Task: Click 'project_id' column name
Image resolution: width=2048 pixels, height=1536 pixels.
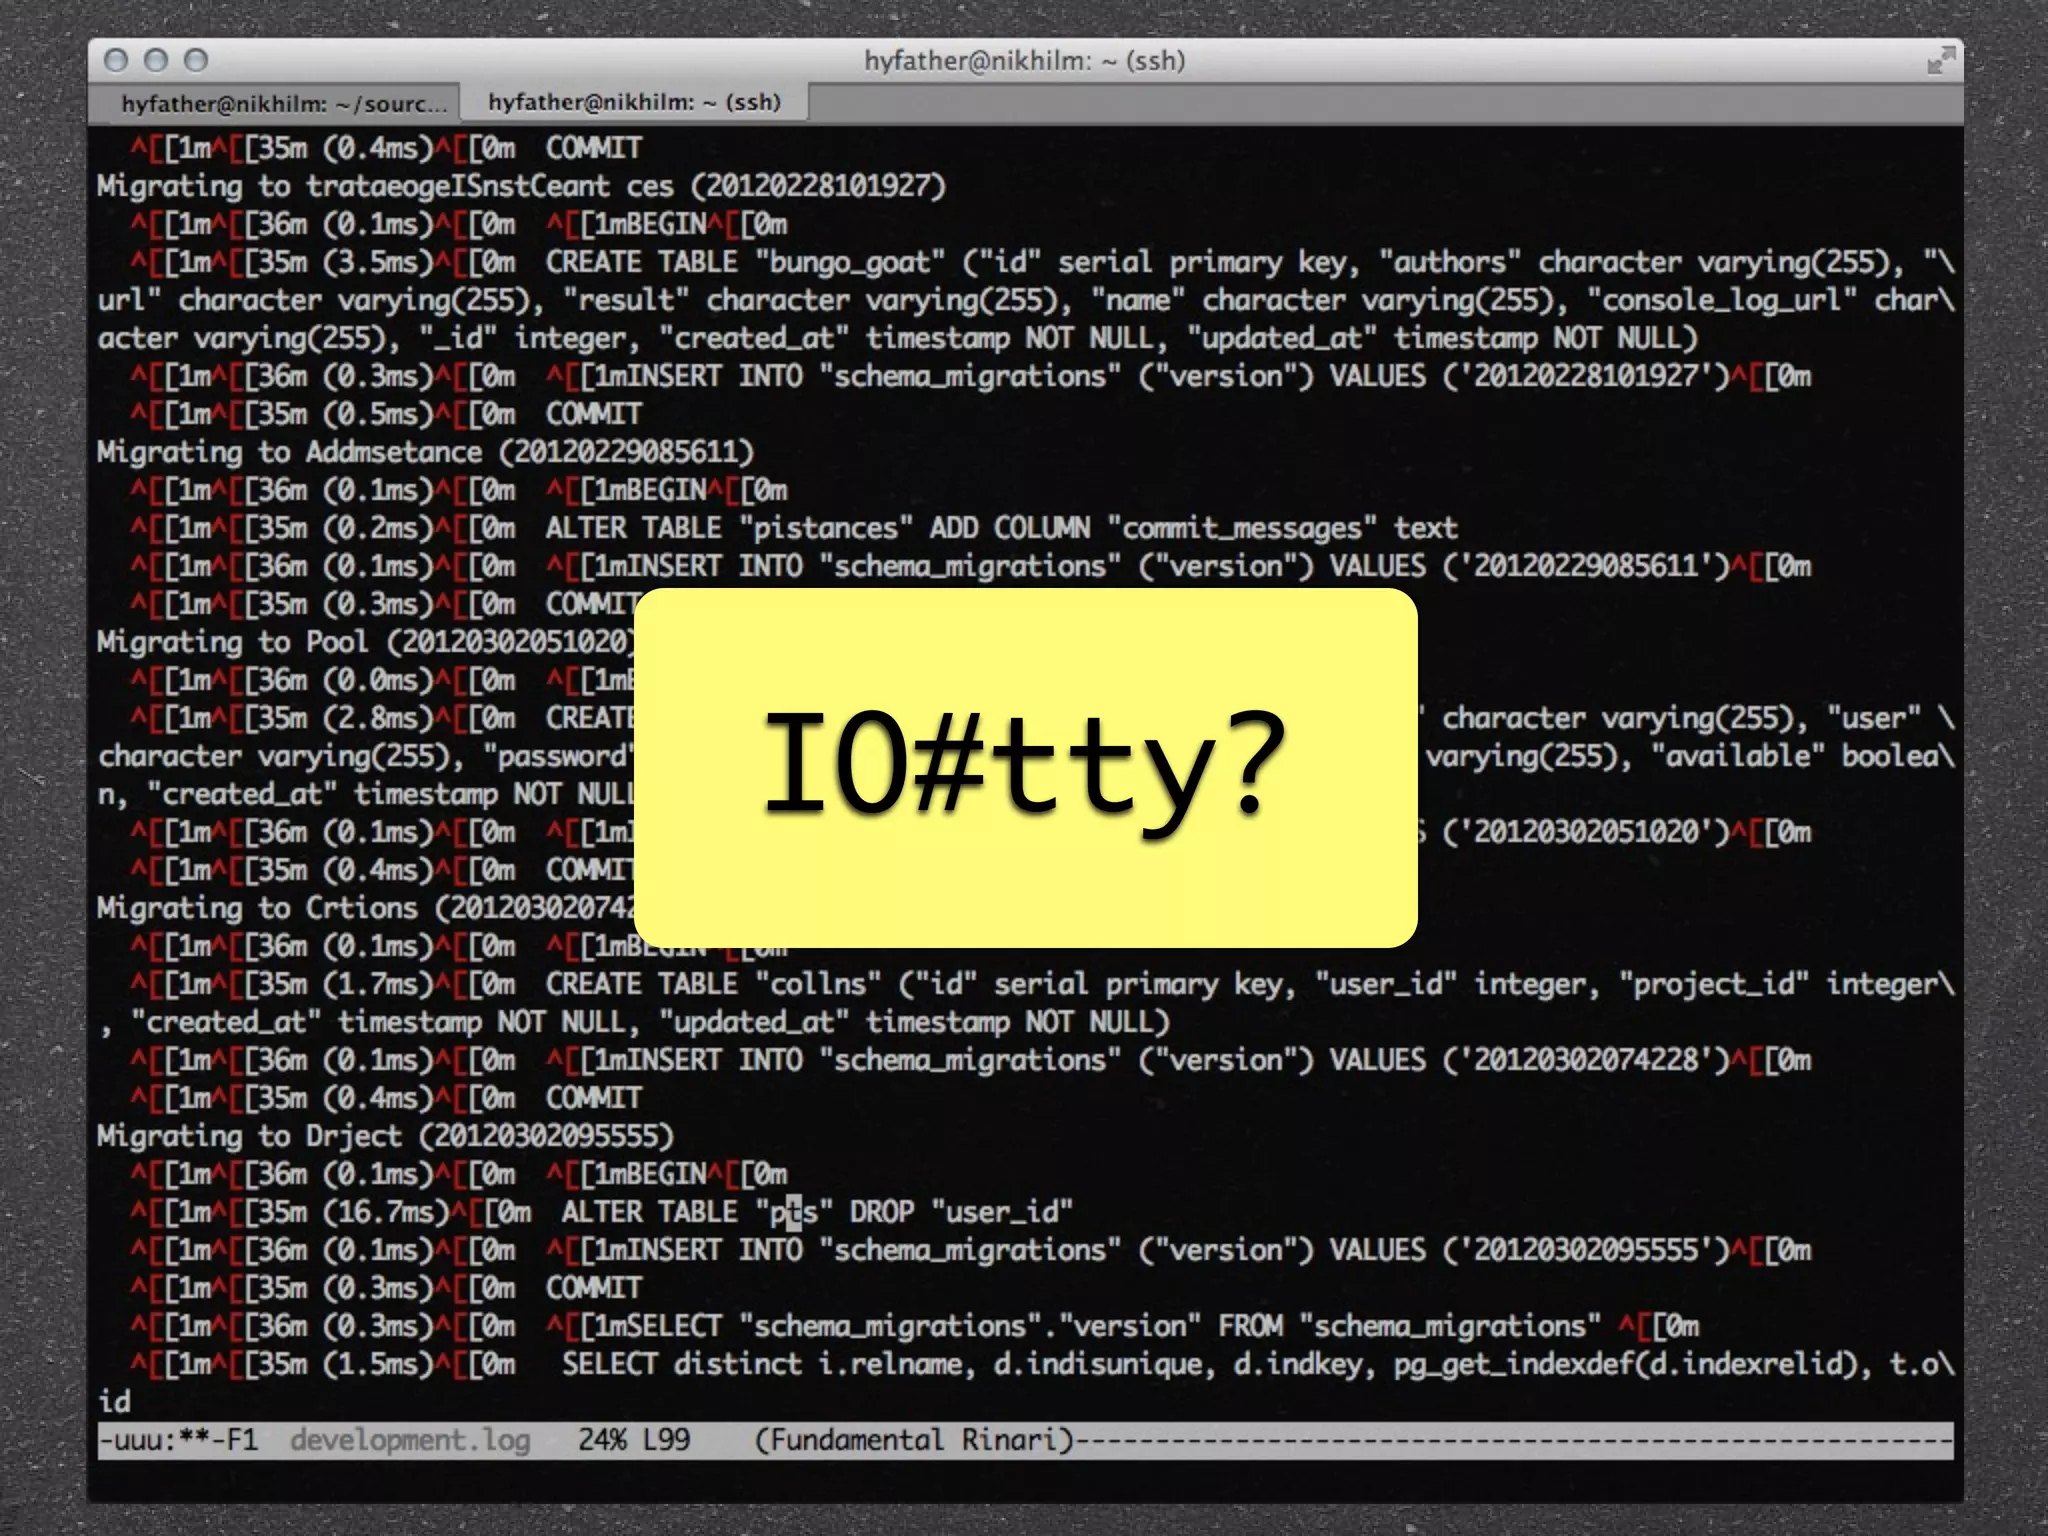Action: coord(1713,984)
